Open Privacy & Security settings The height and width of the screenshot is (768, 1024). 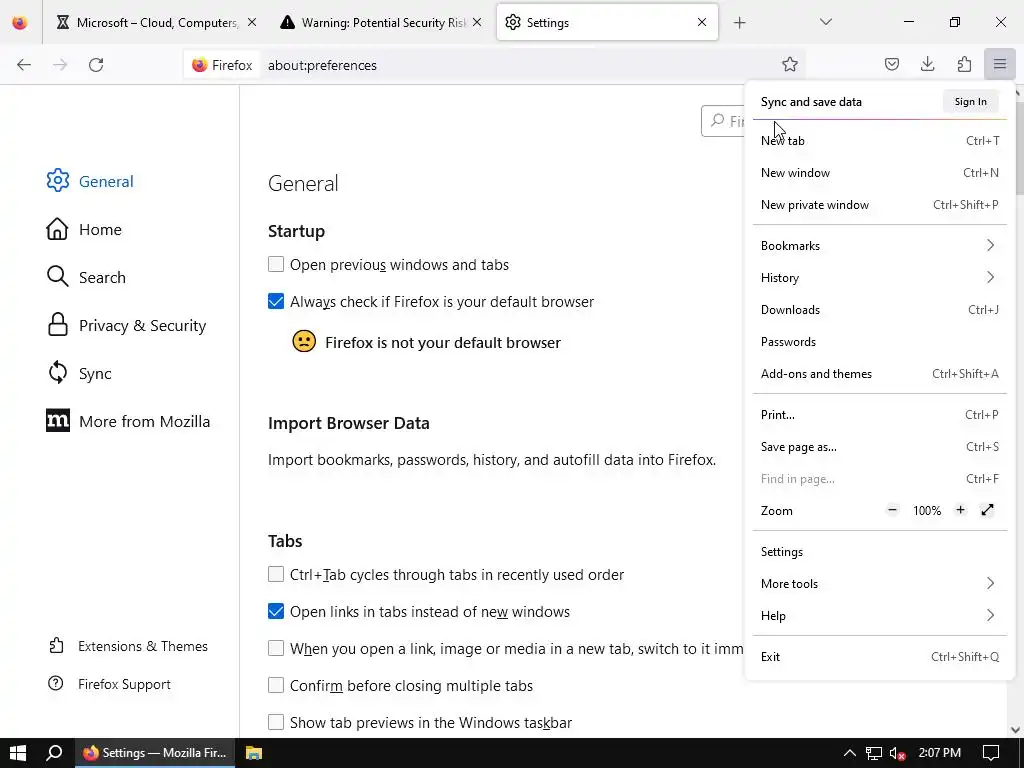[x=127, y=325]
